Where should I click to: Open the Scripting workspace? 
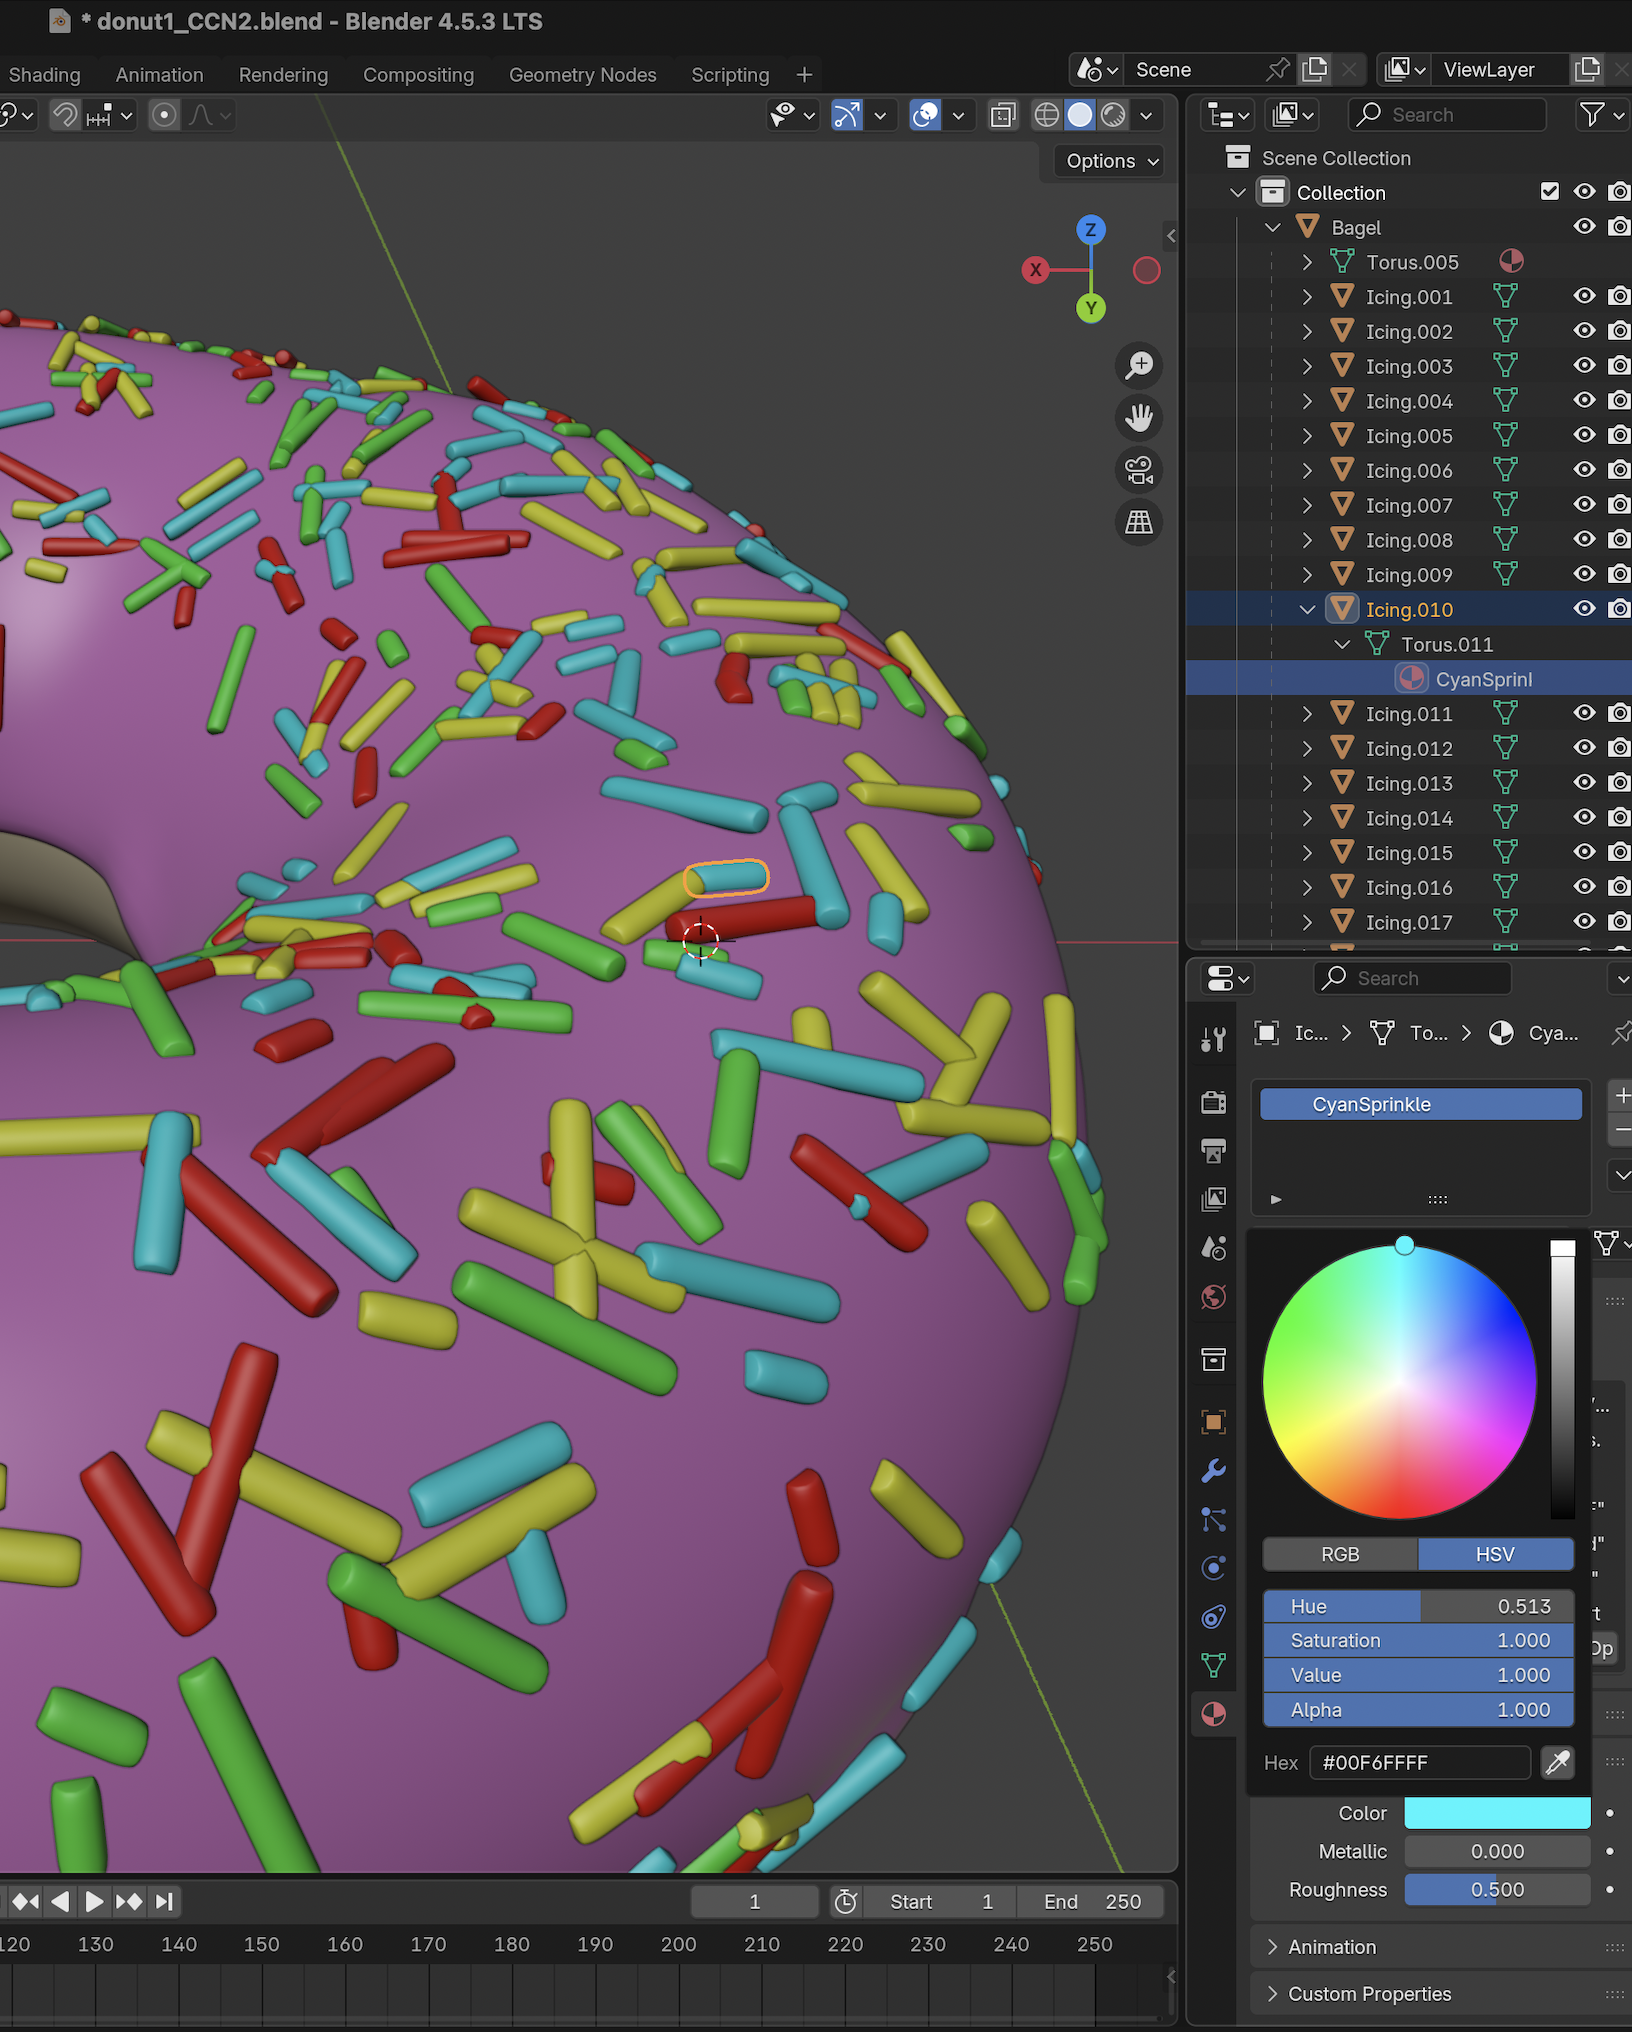730,74
